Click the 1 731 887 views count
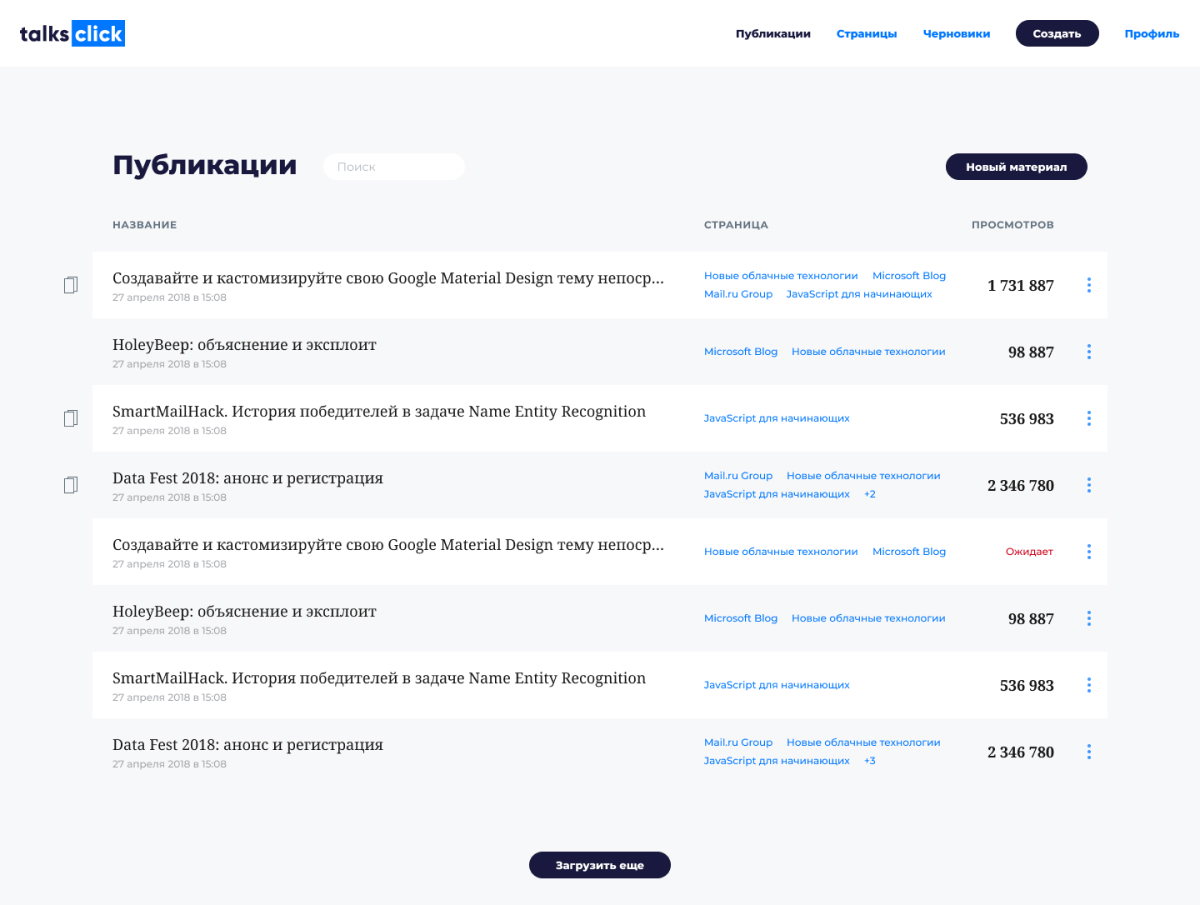 (1020, 286)
